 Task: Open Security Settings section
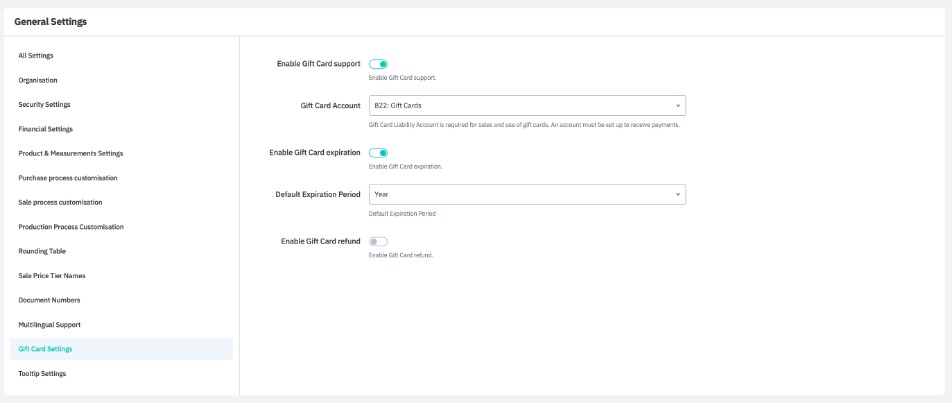(x=44, y=104)
